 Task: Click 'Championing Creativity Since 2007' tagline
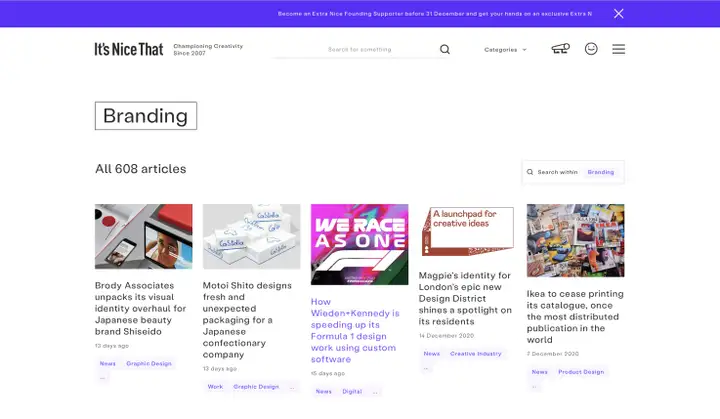[x=208, y=50]
